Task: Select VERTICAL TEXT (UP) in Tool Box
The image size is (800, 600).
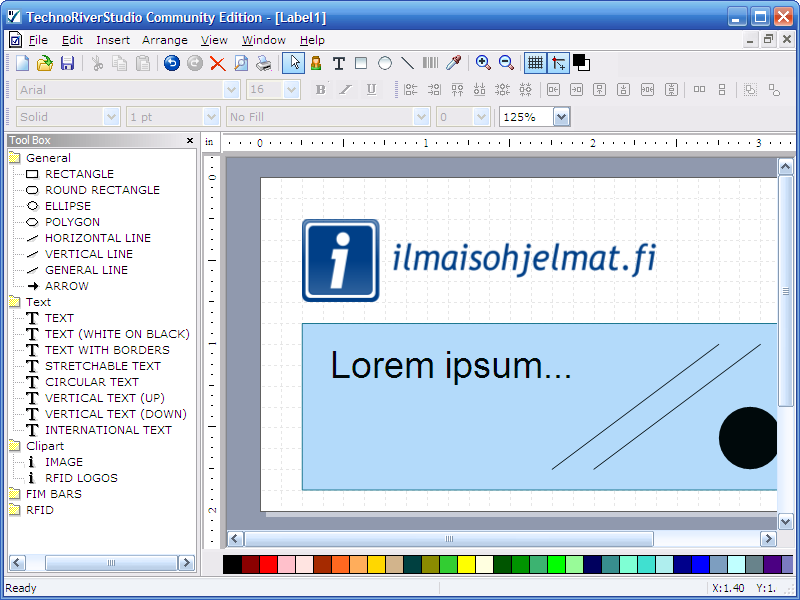Action: [105, 398]
